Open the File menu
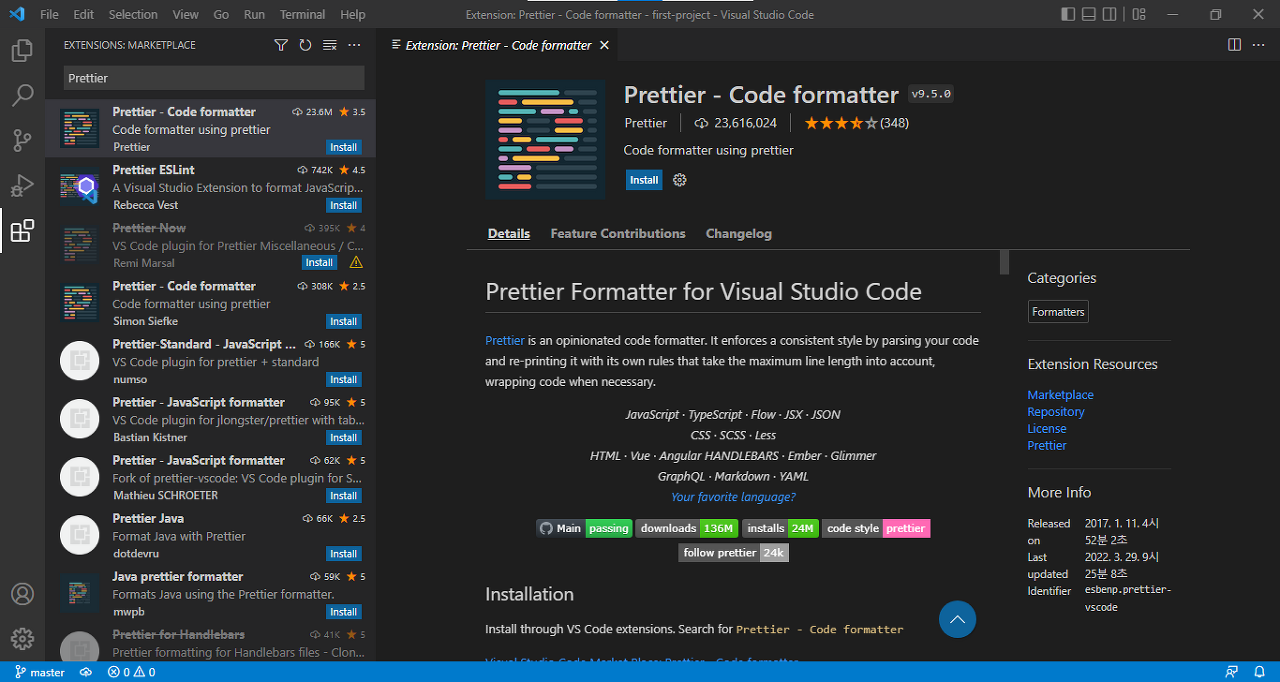 coord(49,15)
